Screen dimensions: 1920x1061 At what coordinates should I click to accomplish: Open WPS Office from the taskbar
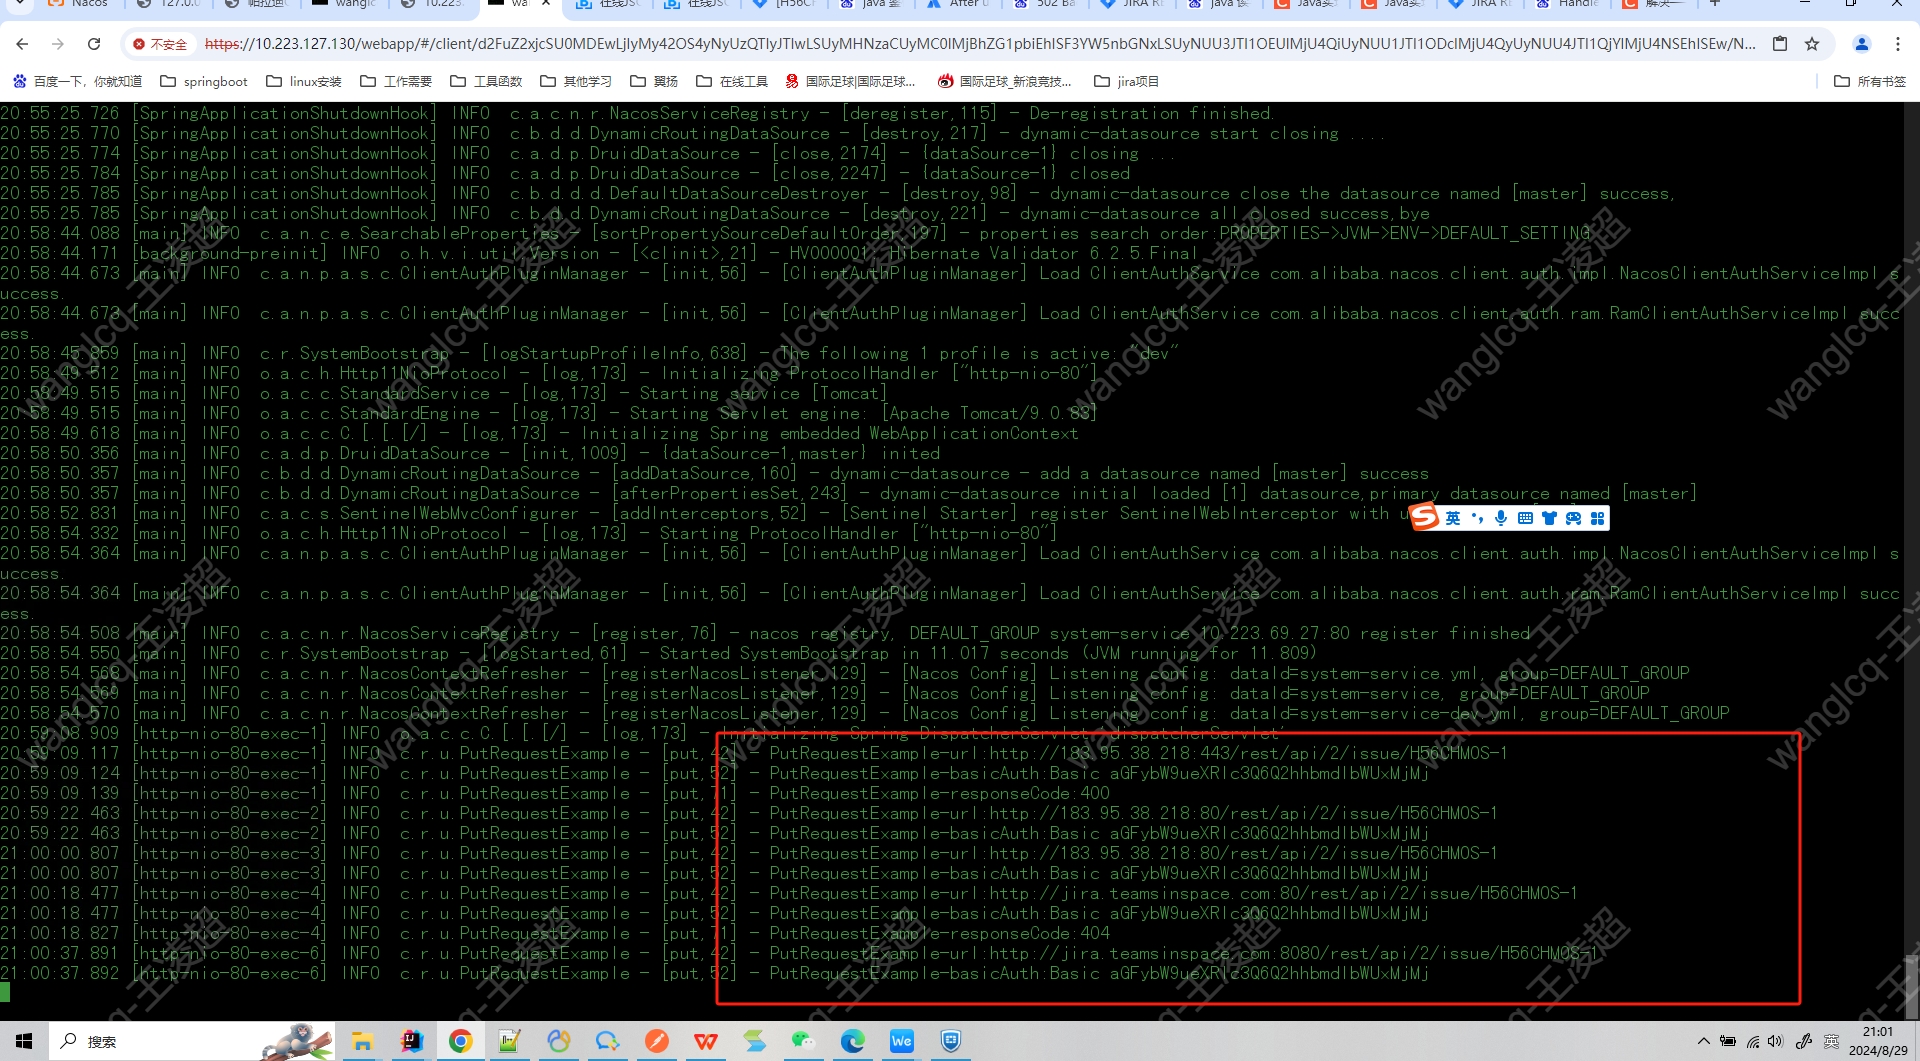click(705, 1041)
